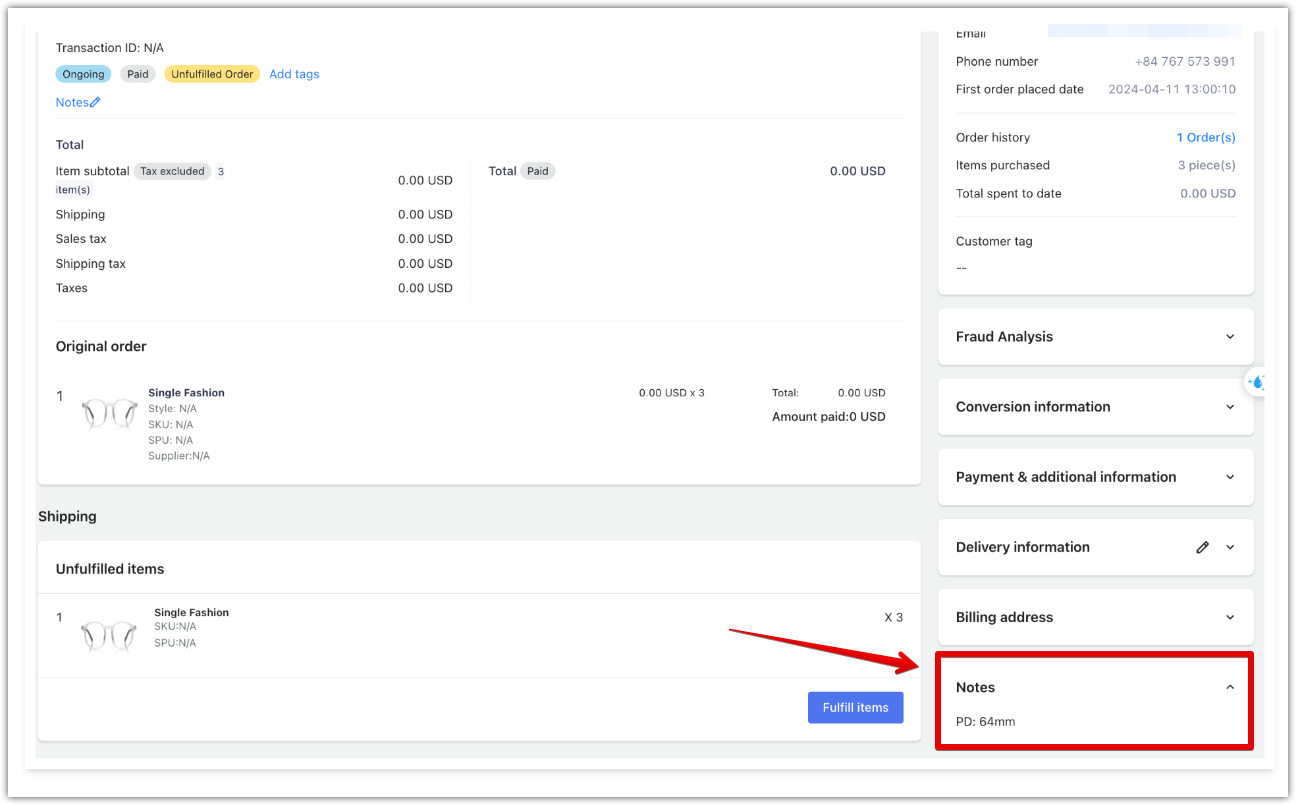This screenshot has height=805, width=1296.
Task: Collapse the Notes panel
Action: pyautogui.click(x=1230, y=687)
